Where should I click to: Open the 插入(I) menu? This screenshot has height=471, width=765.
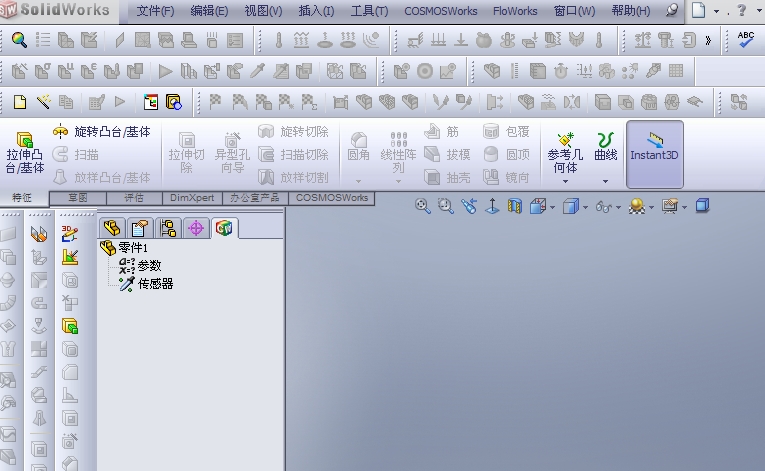point(316,10)
